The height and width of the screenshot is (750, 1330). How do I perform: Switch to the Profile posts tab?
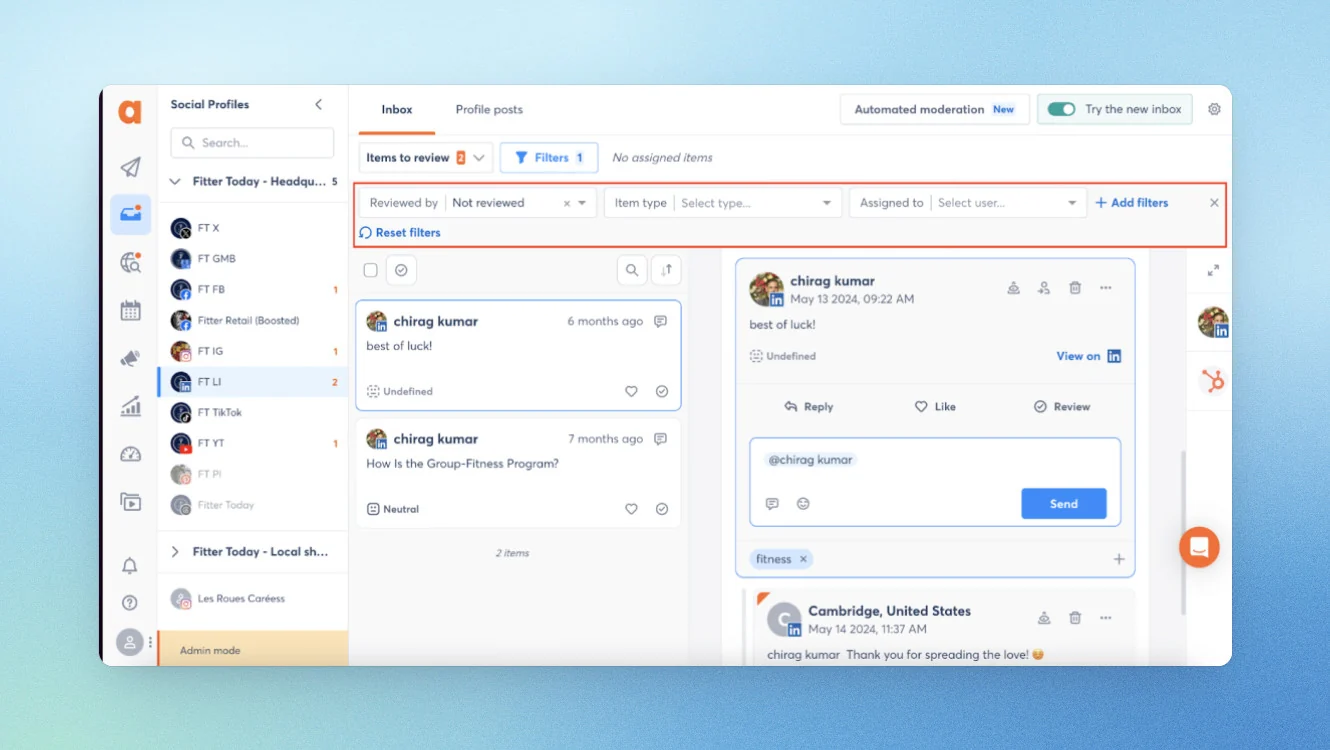click(x=489, y=110)
